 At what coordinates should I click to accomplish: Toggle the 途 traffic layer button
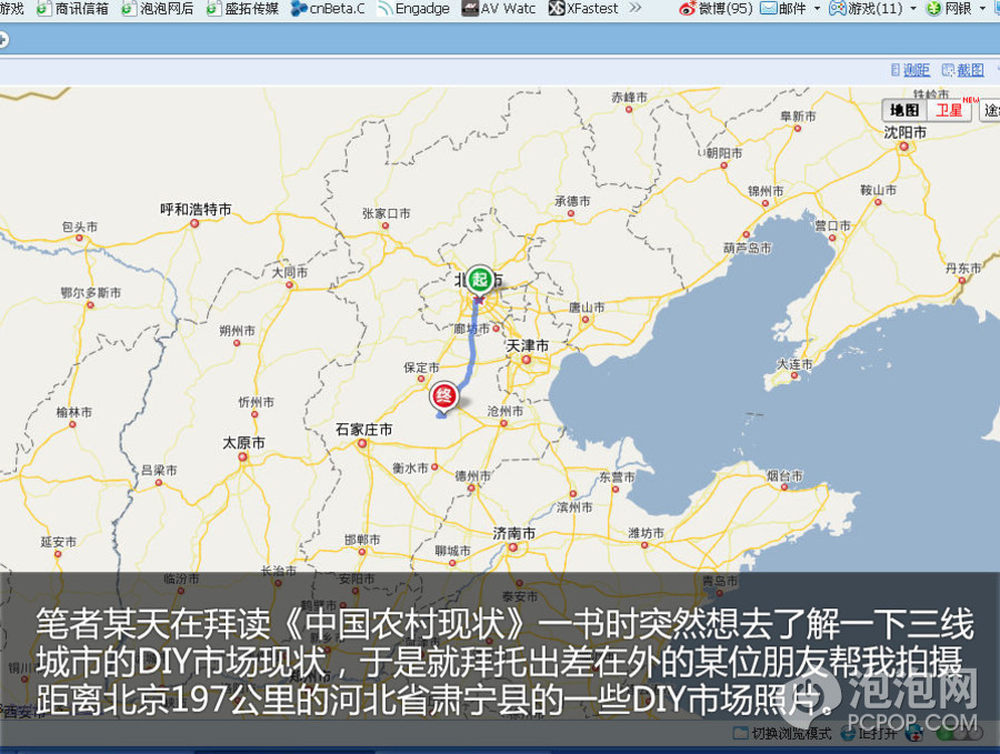(x=990, y=110)
